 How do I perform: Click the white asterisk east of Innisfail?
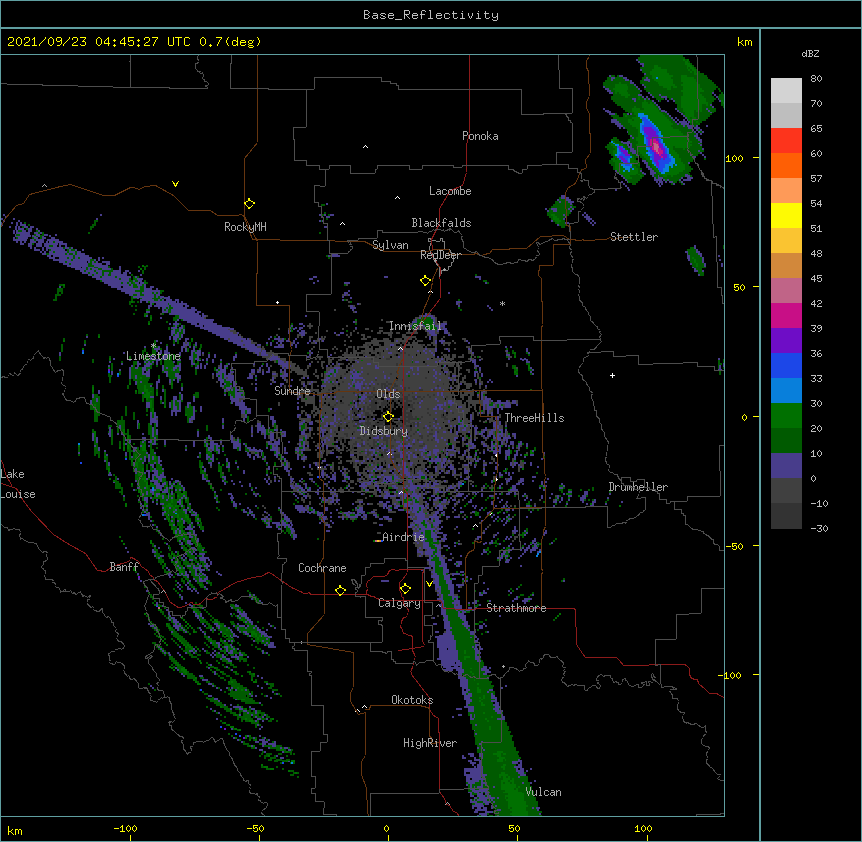[502, 303]
